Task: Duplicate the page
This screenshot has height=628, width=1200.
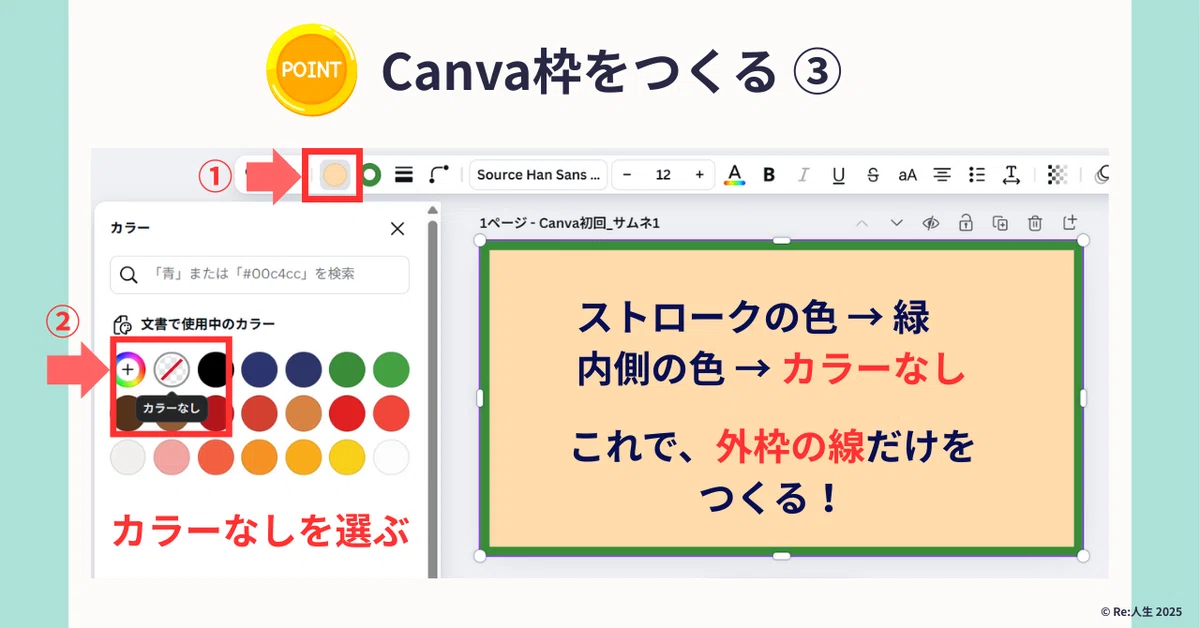Action: pos(1000,223)
